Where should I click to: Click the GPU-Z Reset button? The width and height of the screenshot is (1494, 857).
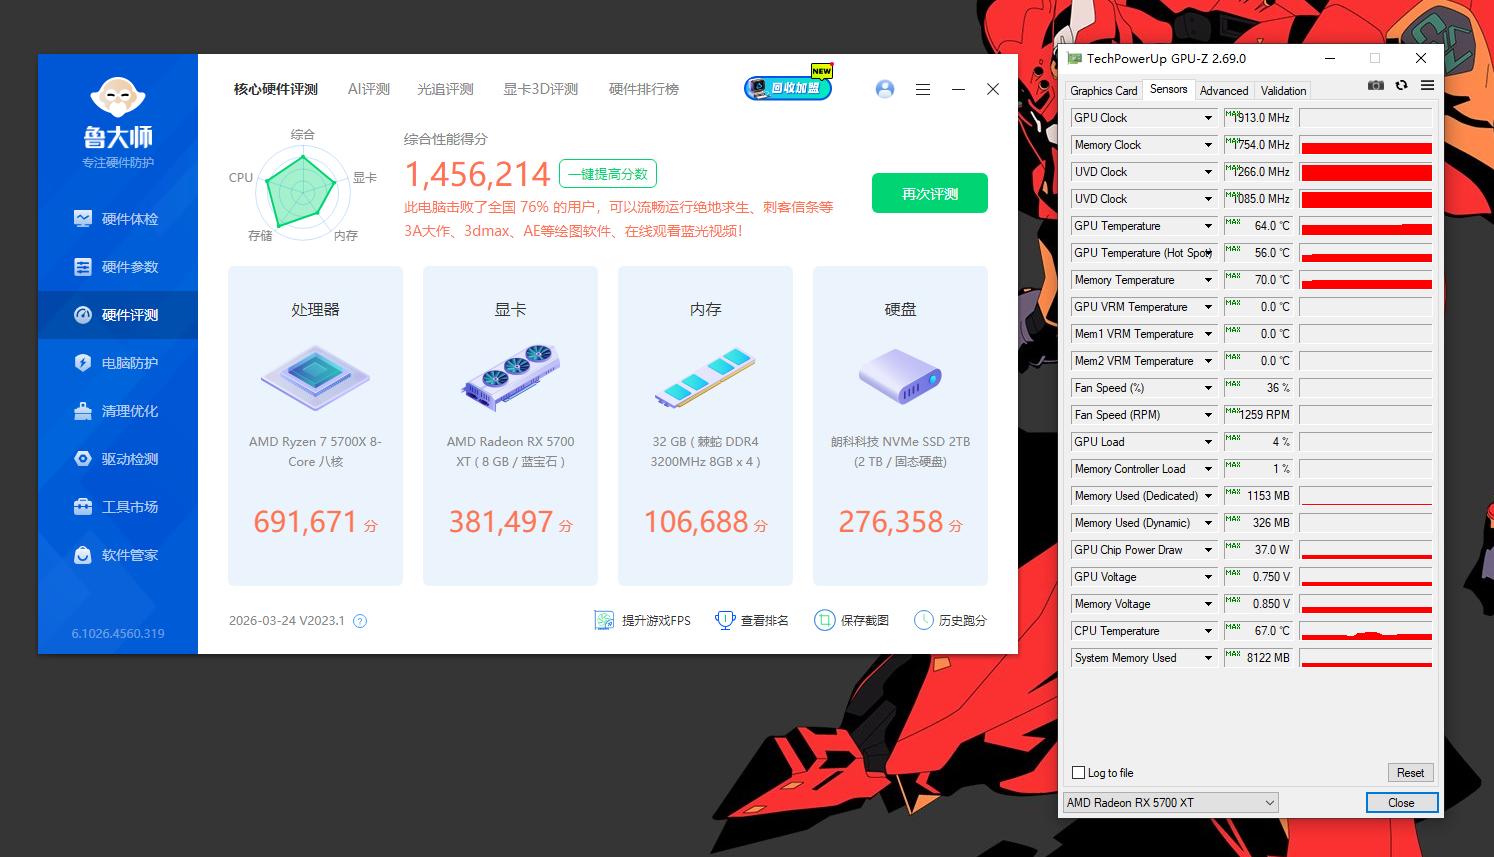(1410, 773)
